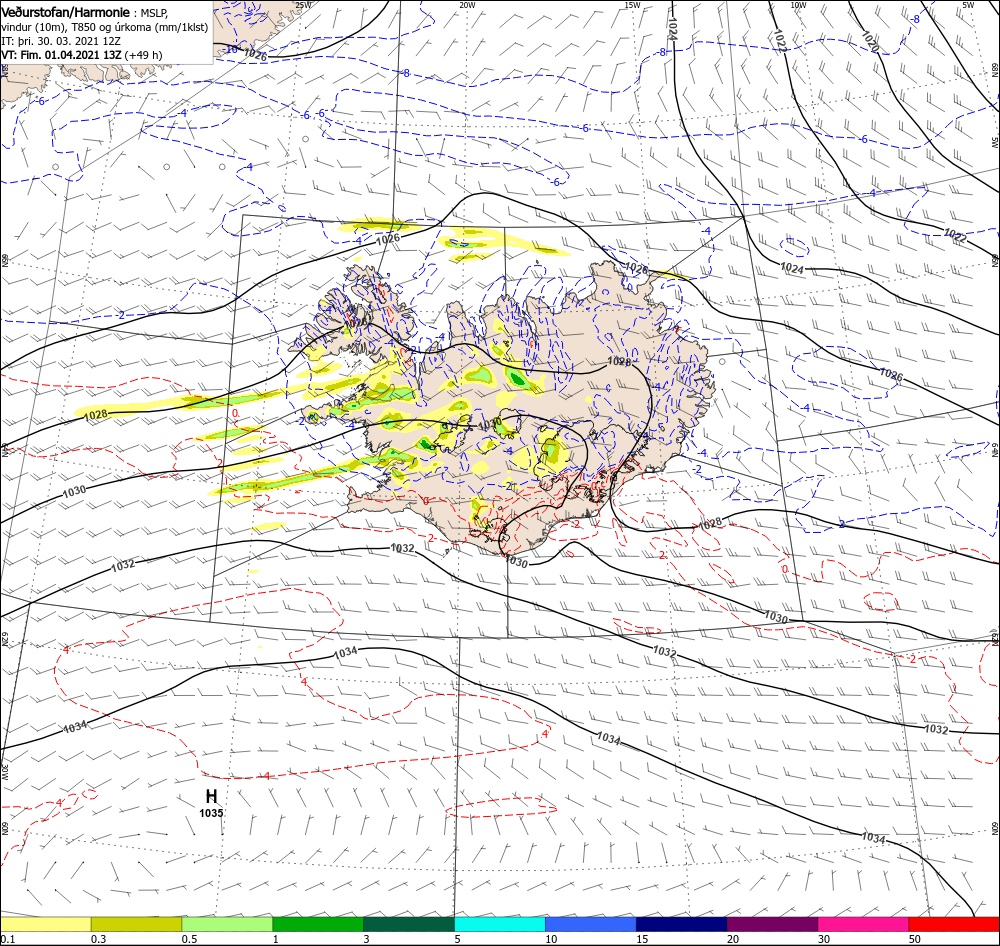Choose the purple 20 mm legend swatch
This screenshot has width=1000, height=946.
point(772,924)
